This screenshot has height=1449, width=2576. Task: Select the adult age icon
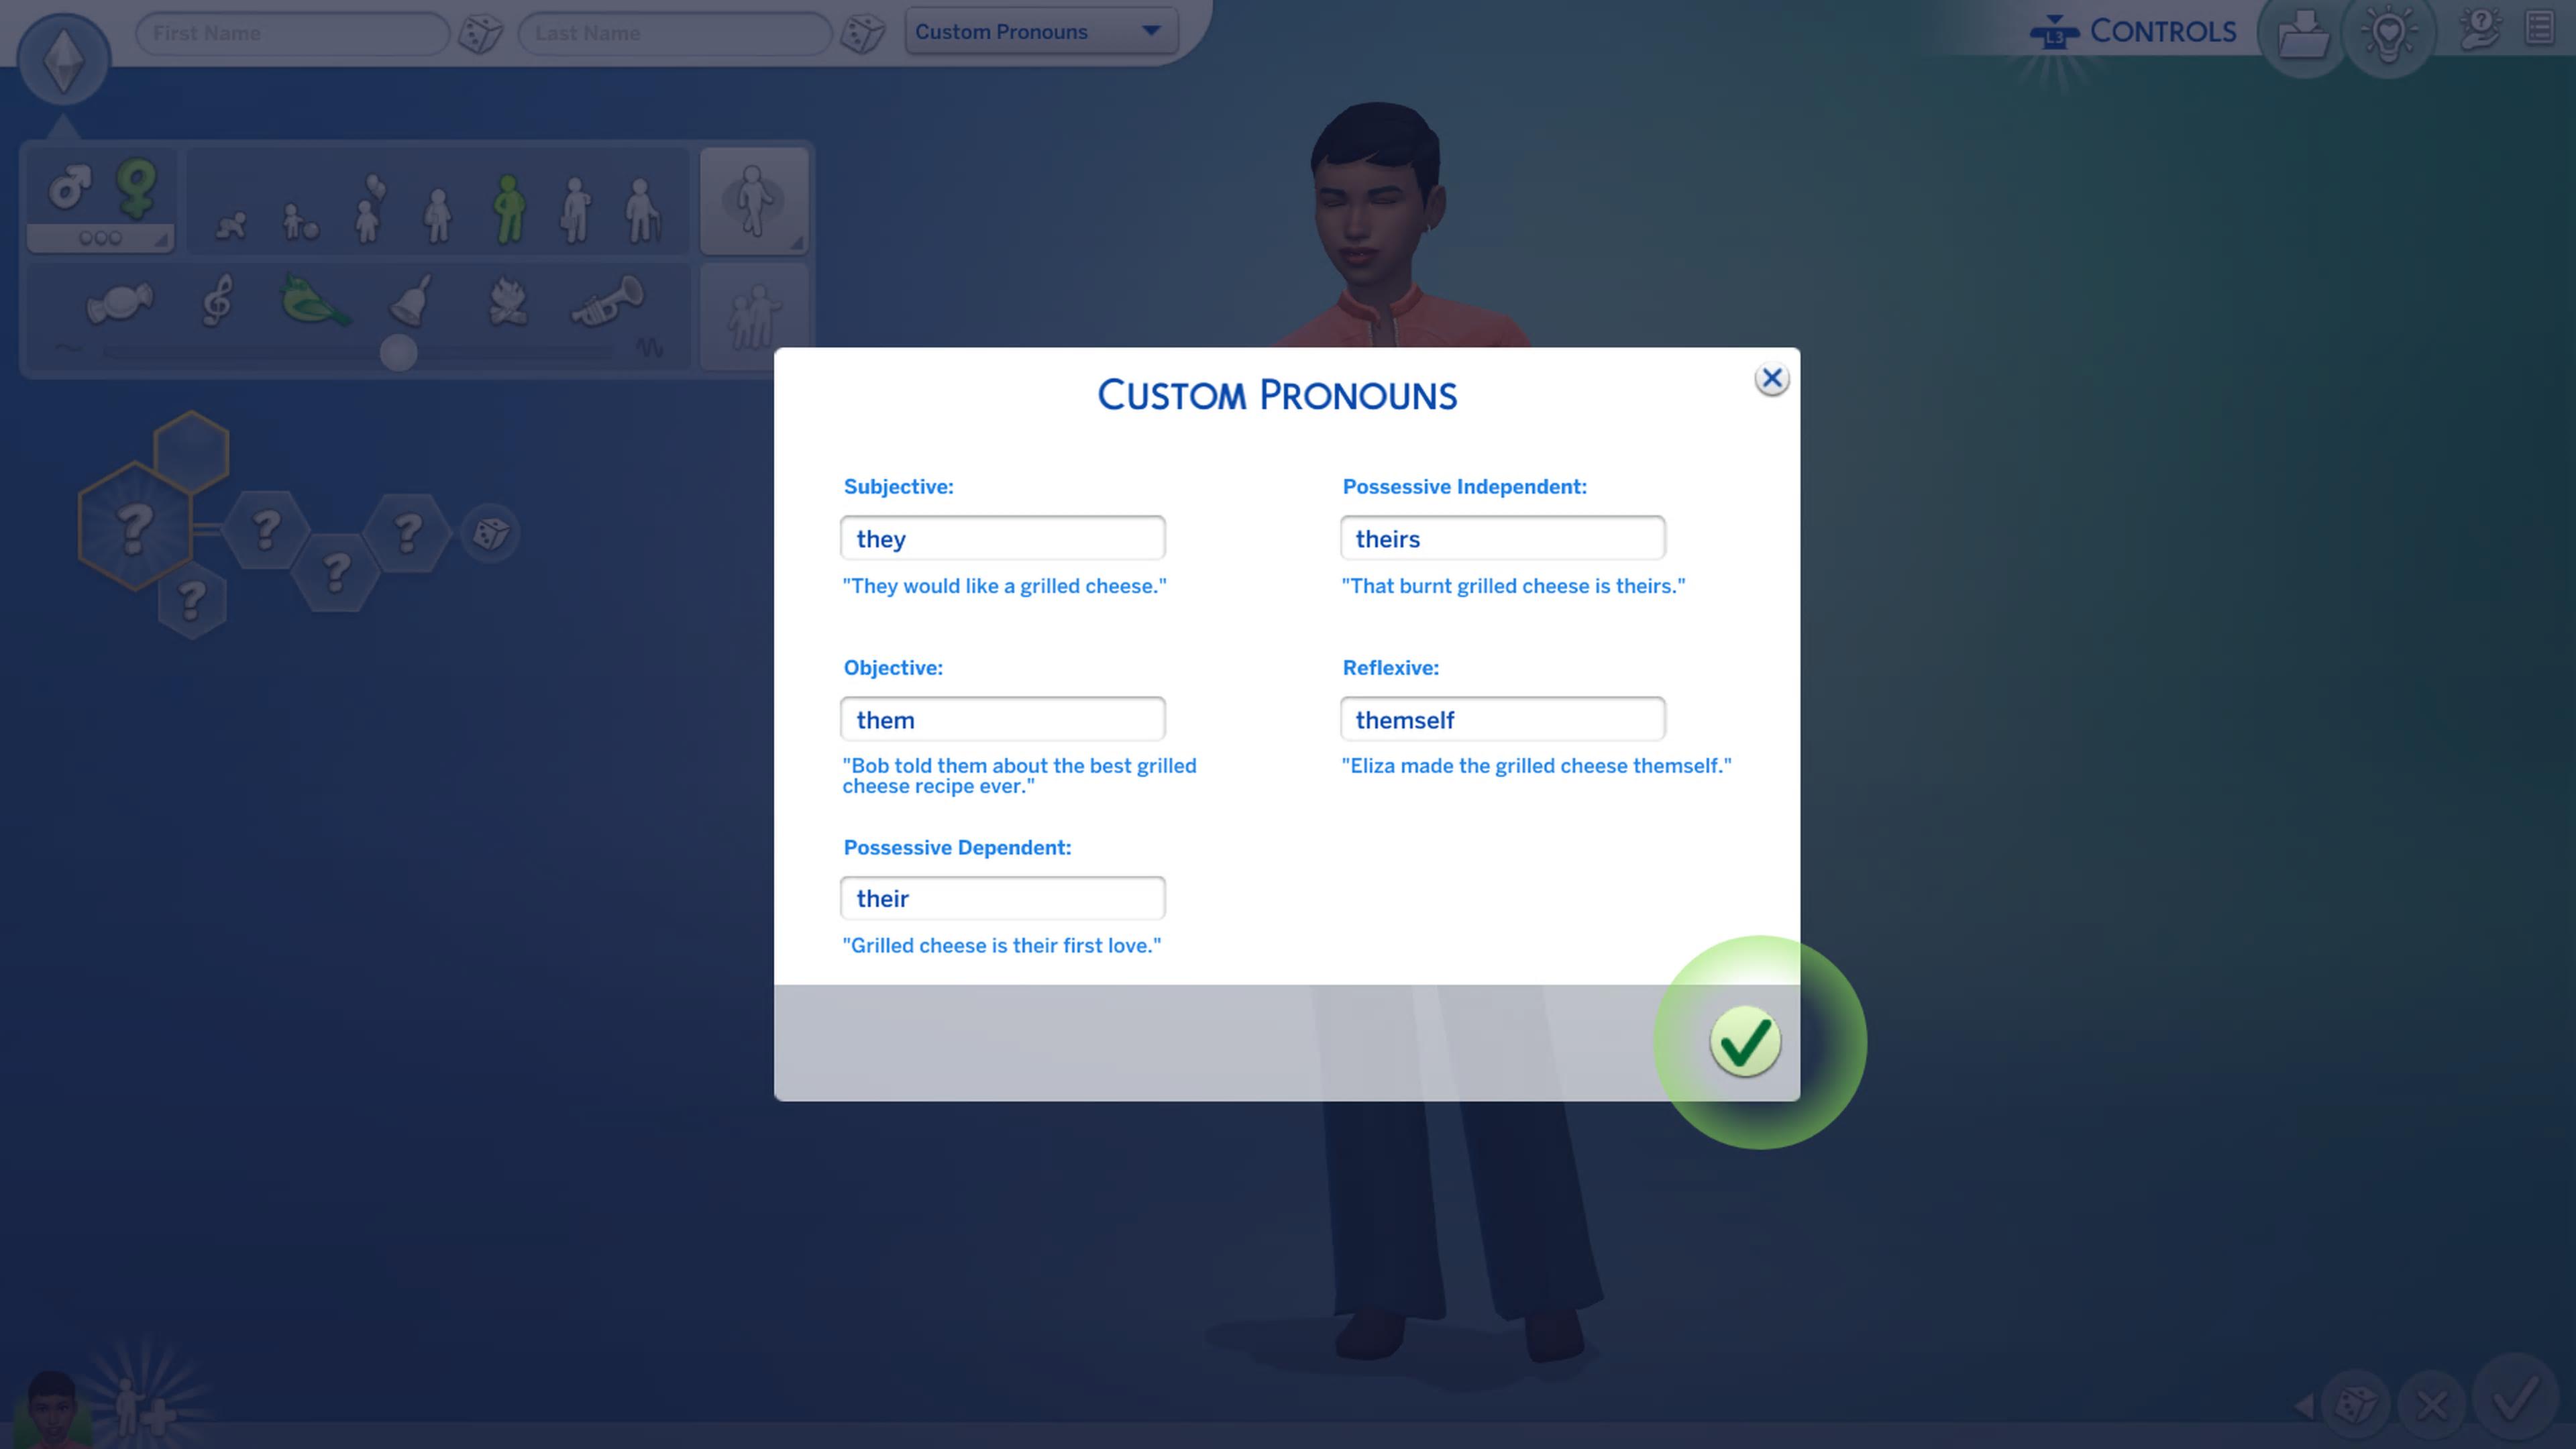pyautogui.click(x=576, y=209)
